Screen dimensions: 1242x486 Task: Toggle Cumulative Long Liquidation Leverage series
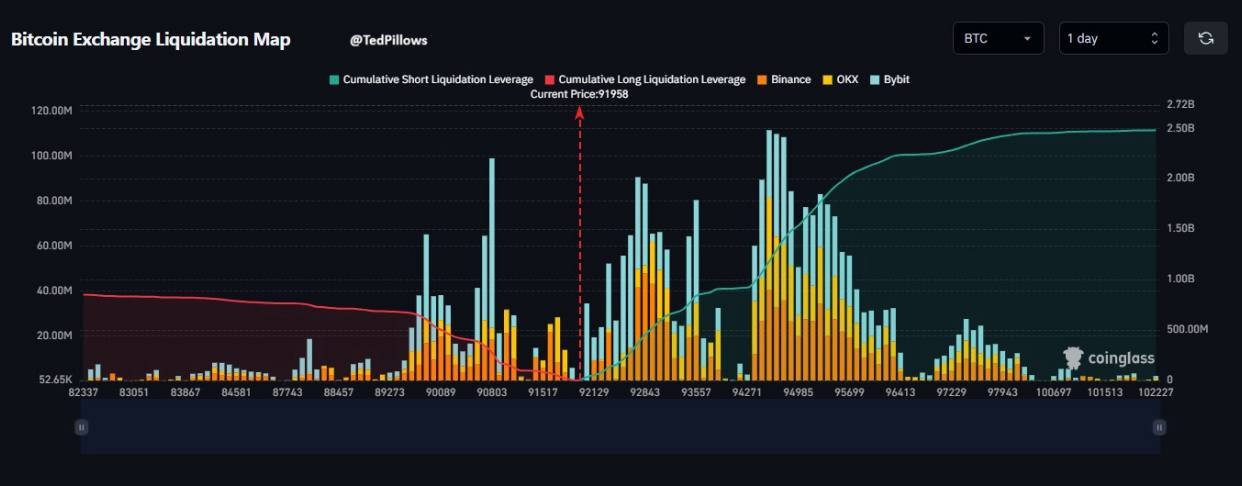(x=651, y=79)
